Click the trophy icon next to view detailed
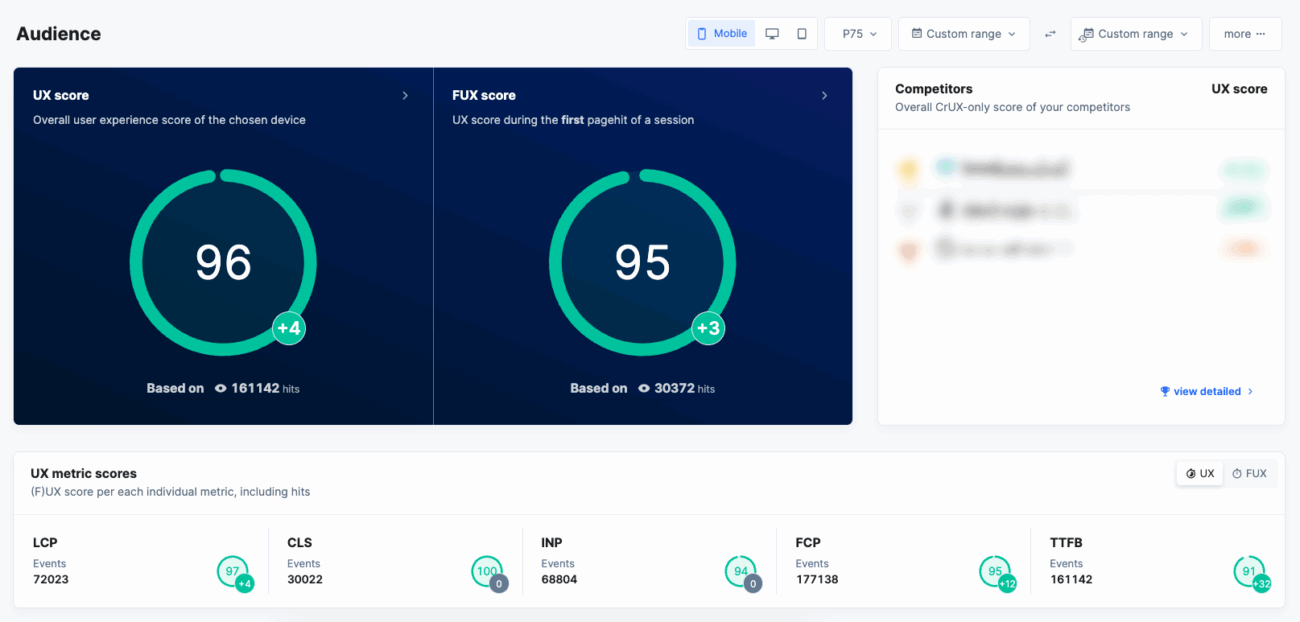This screenshot has width=1300, height=622. click(1165, 392)
